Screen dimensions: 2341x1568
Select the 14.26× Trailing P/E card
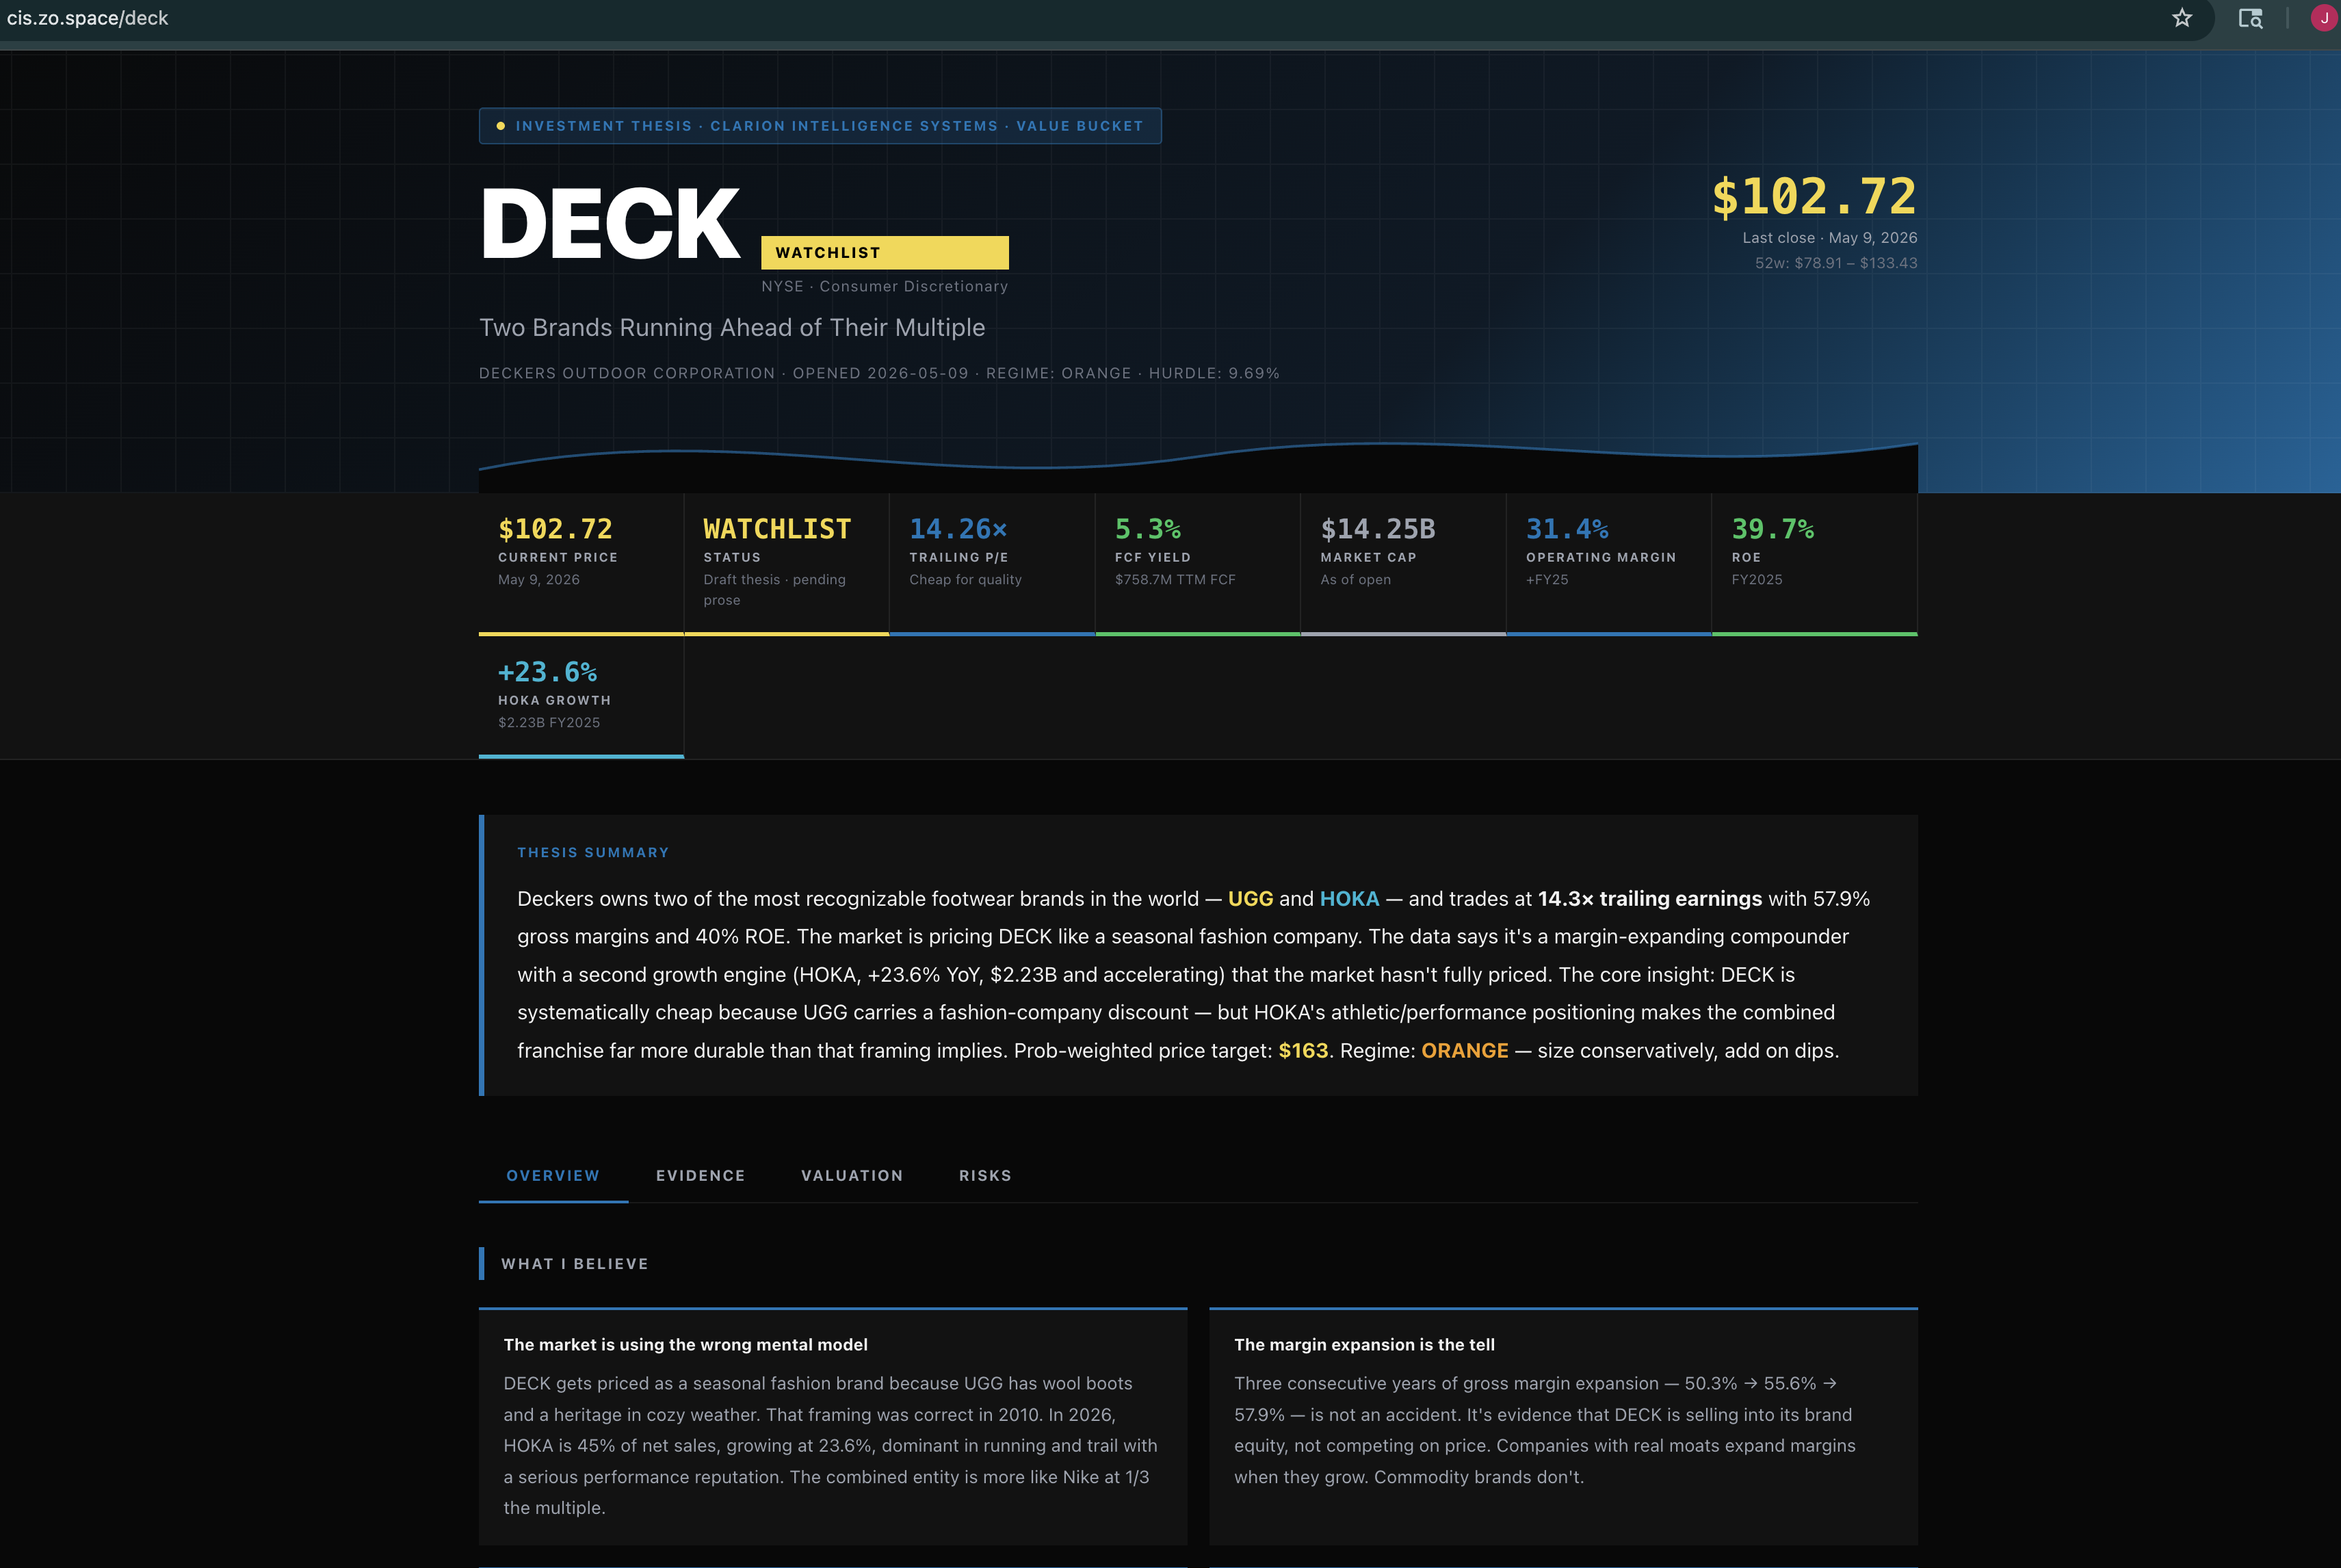(x=992, y=564)
